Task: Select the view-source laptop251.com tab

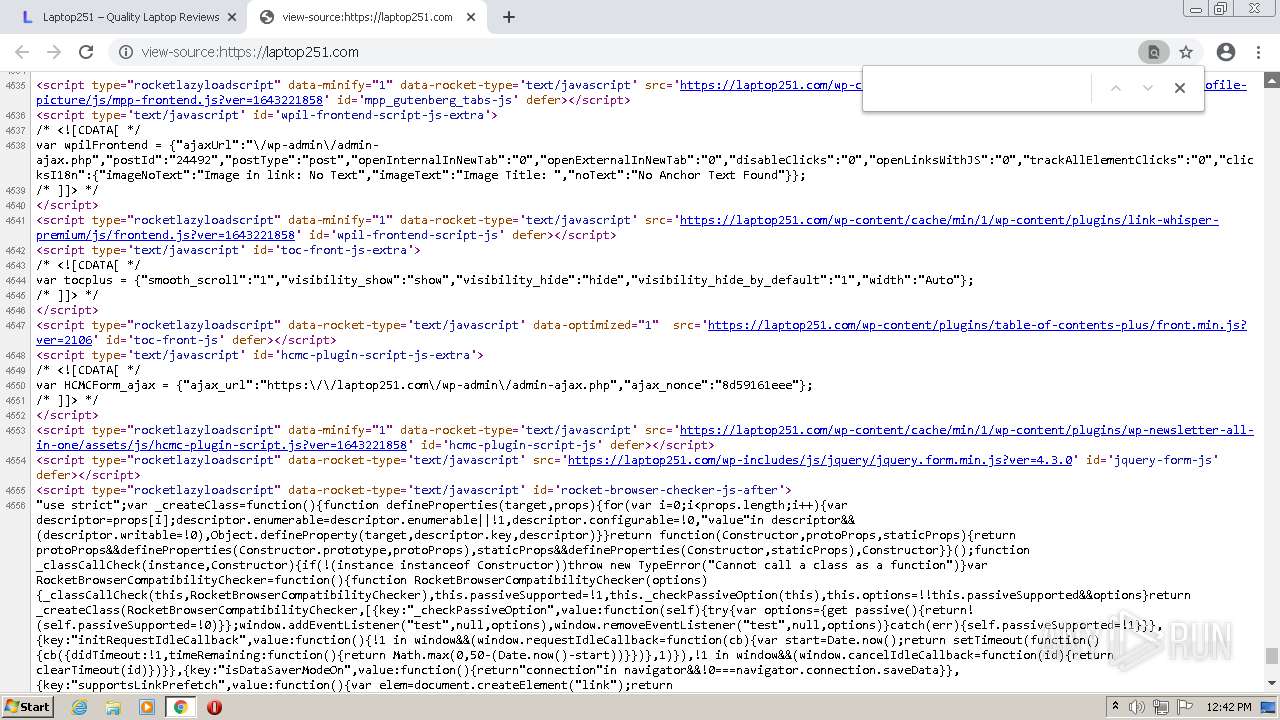Action: click(x=366, y=17)
